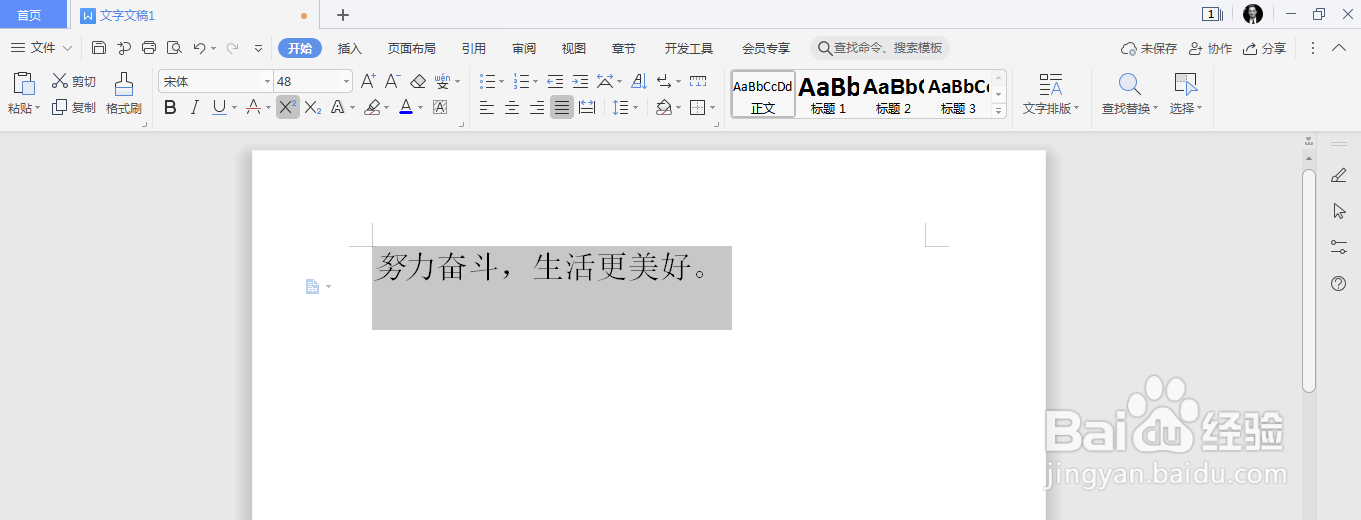The height and width of the screenshot is (520, 1361).
Task: Click the bulleted list icon
Action: click(487, 82)
